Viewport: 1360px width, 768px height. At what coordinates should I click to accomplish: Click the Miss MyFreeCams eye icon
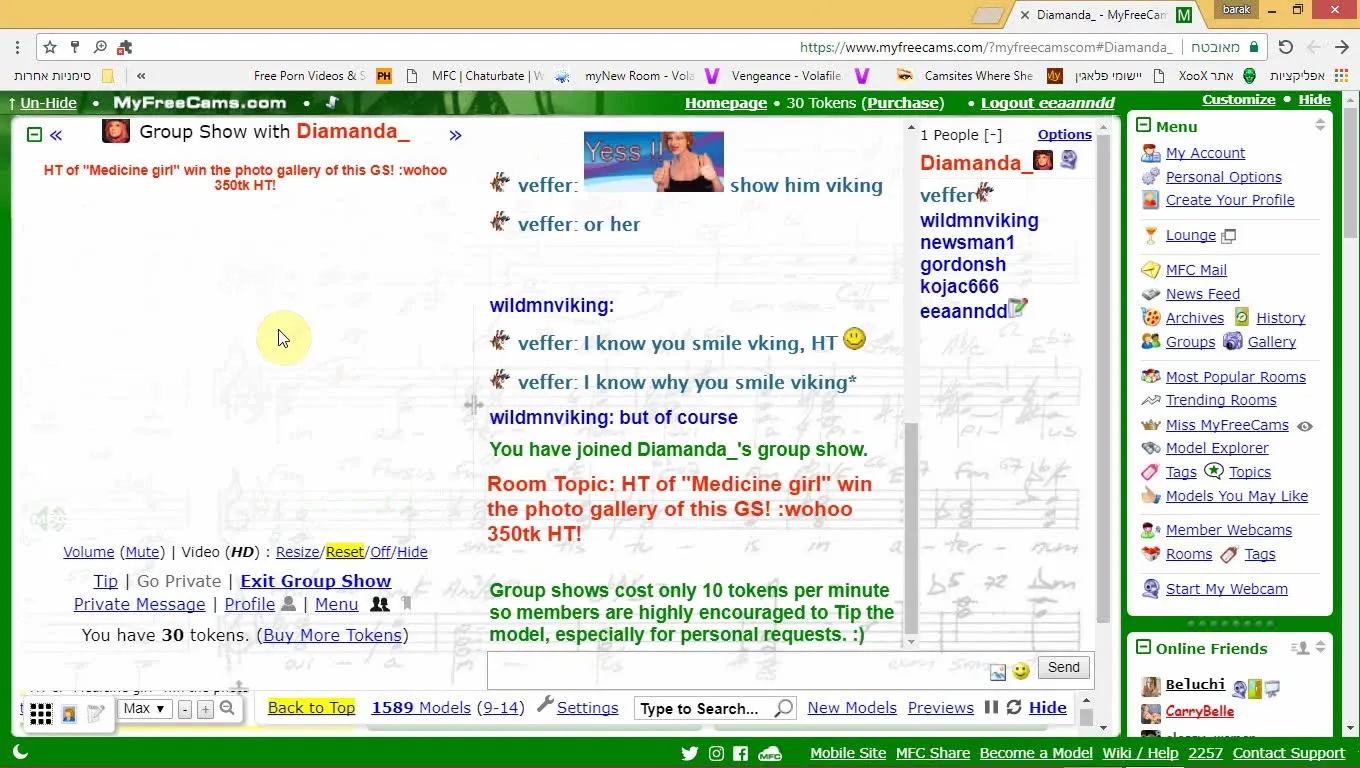1304,426
